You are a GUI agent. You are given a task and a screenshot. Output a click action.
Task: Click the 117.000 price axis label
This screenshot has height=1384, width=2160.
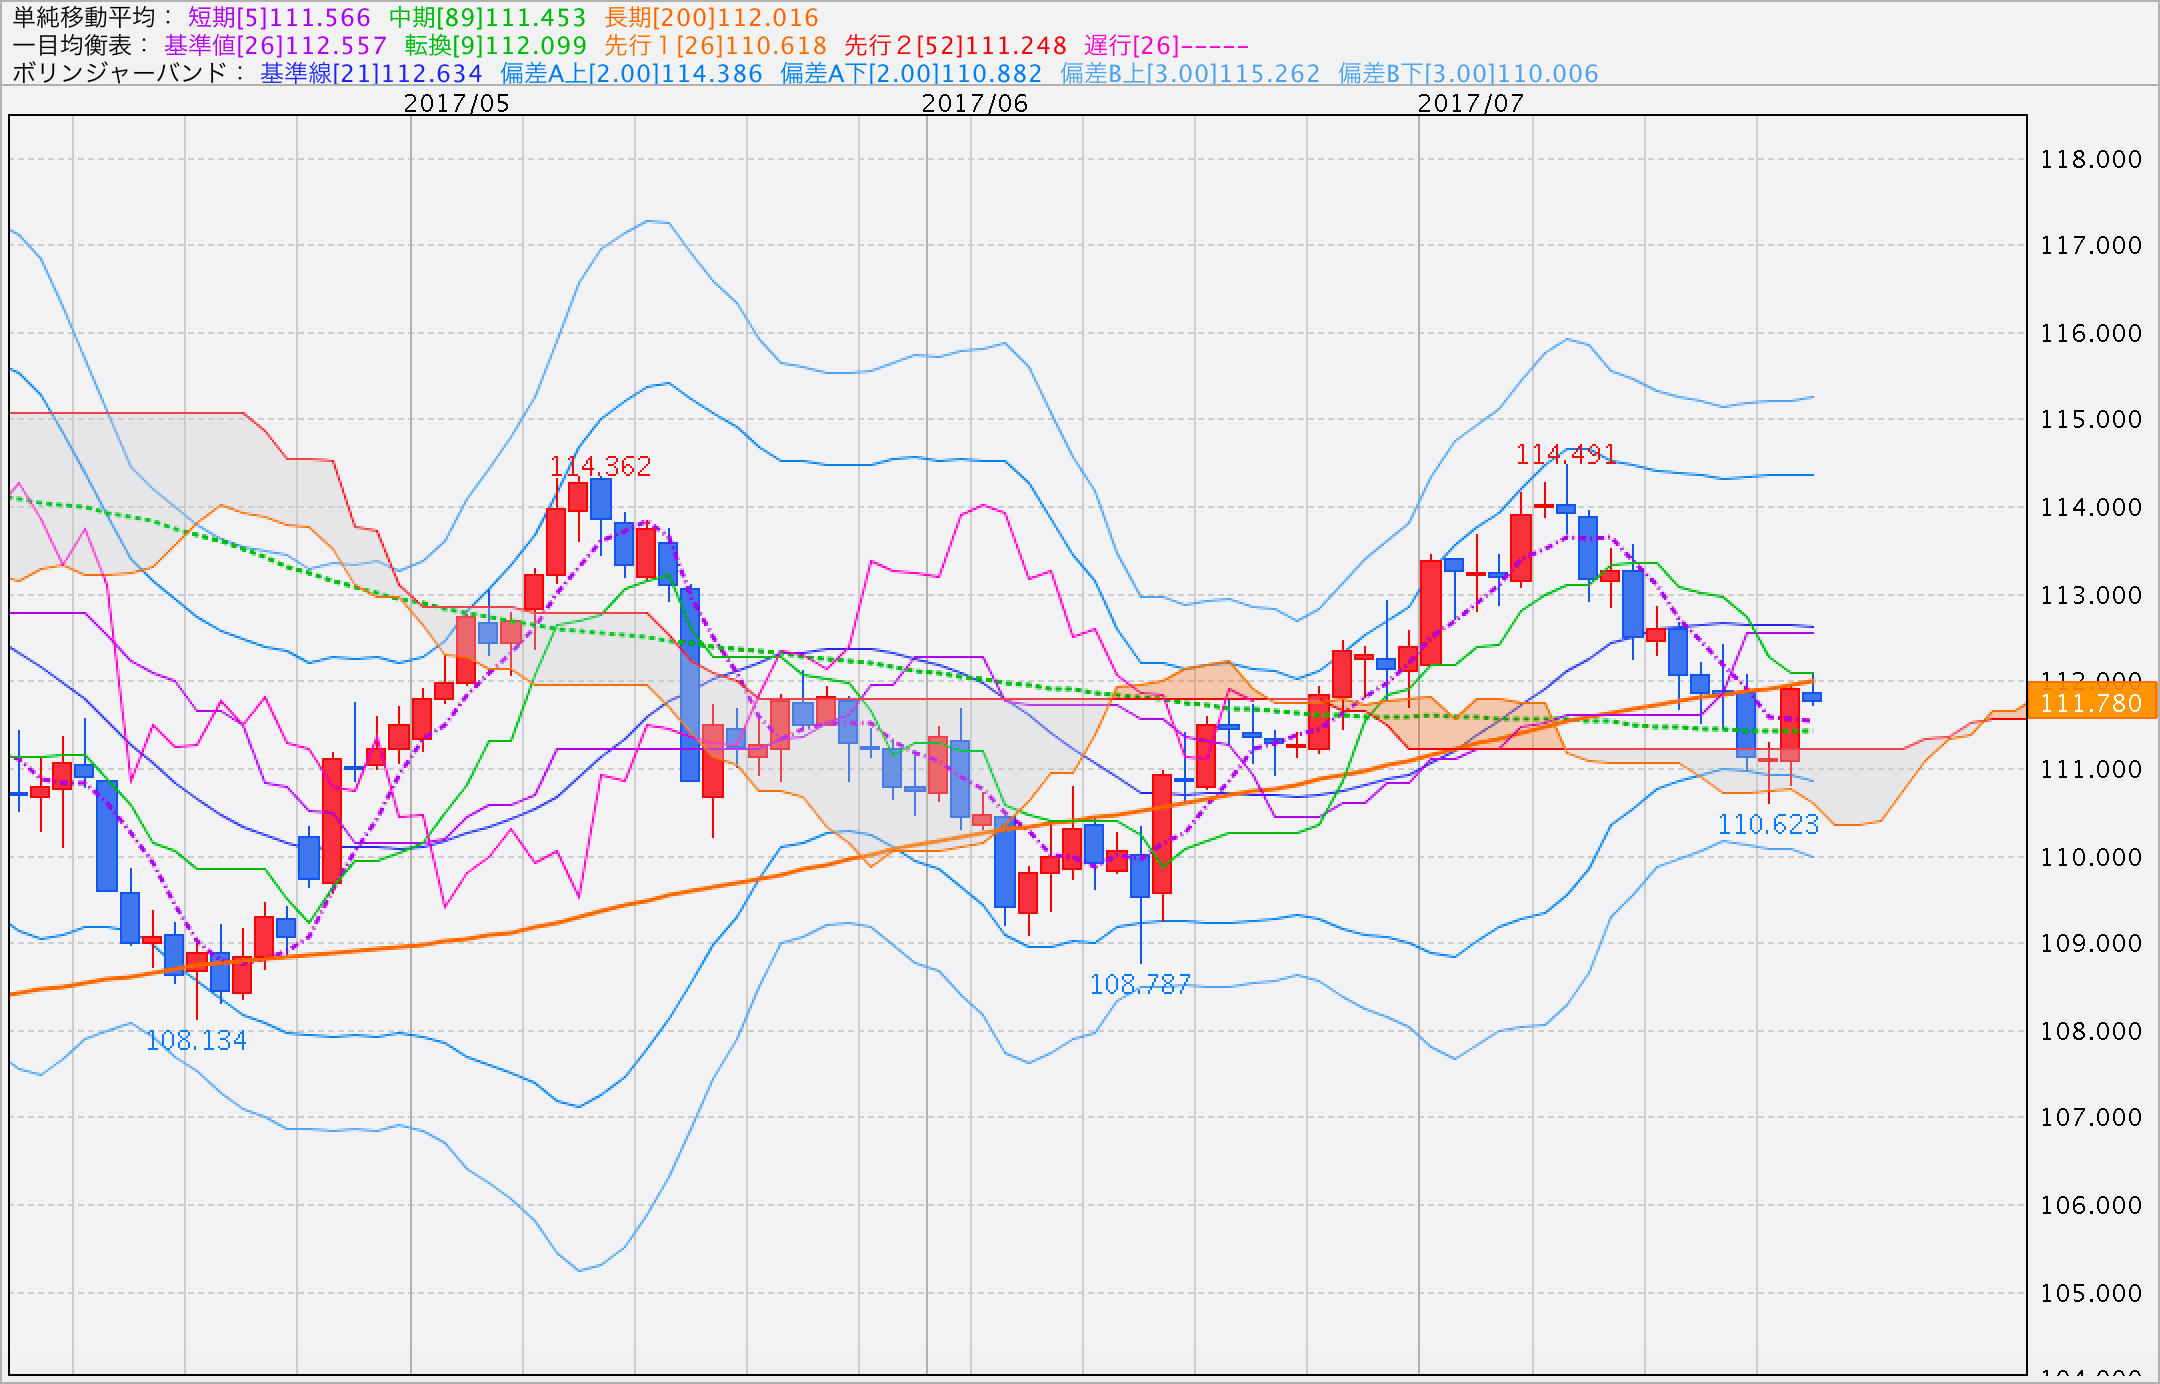2091,245
